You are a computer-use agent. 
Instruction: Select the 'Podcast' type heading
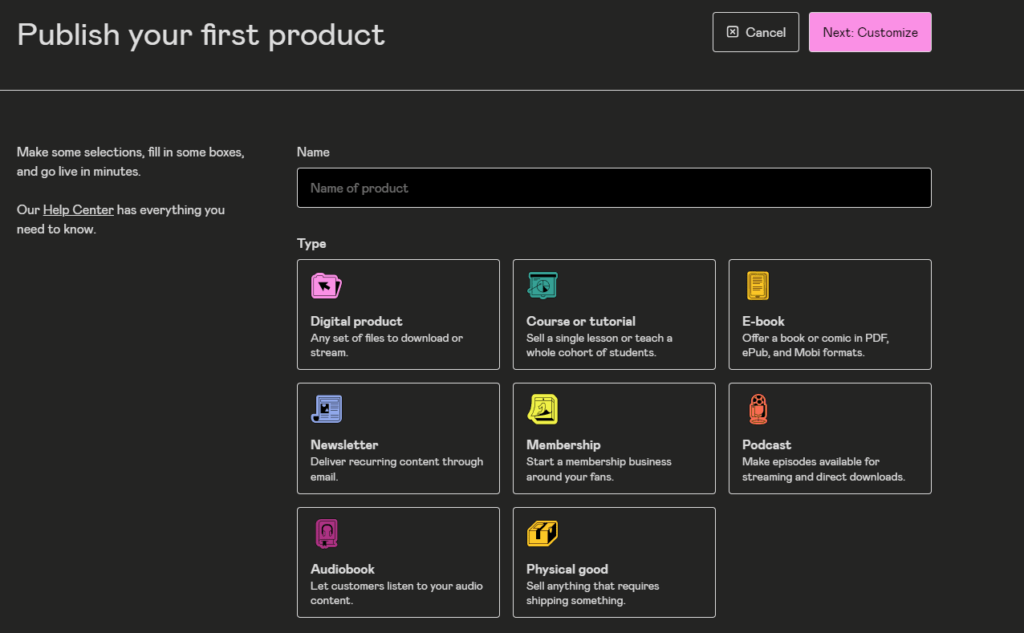click(x=766, y=445)
